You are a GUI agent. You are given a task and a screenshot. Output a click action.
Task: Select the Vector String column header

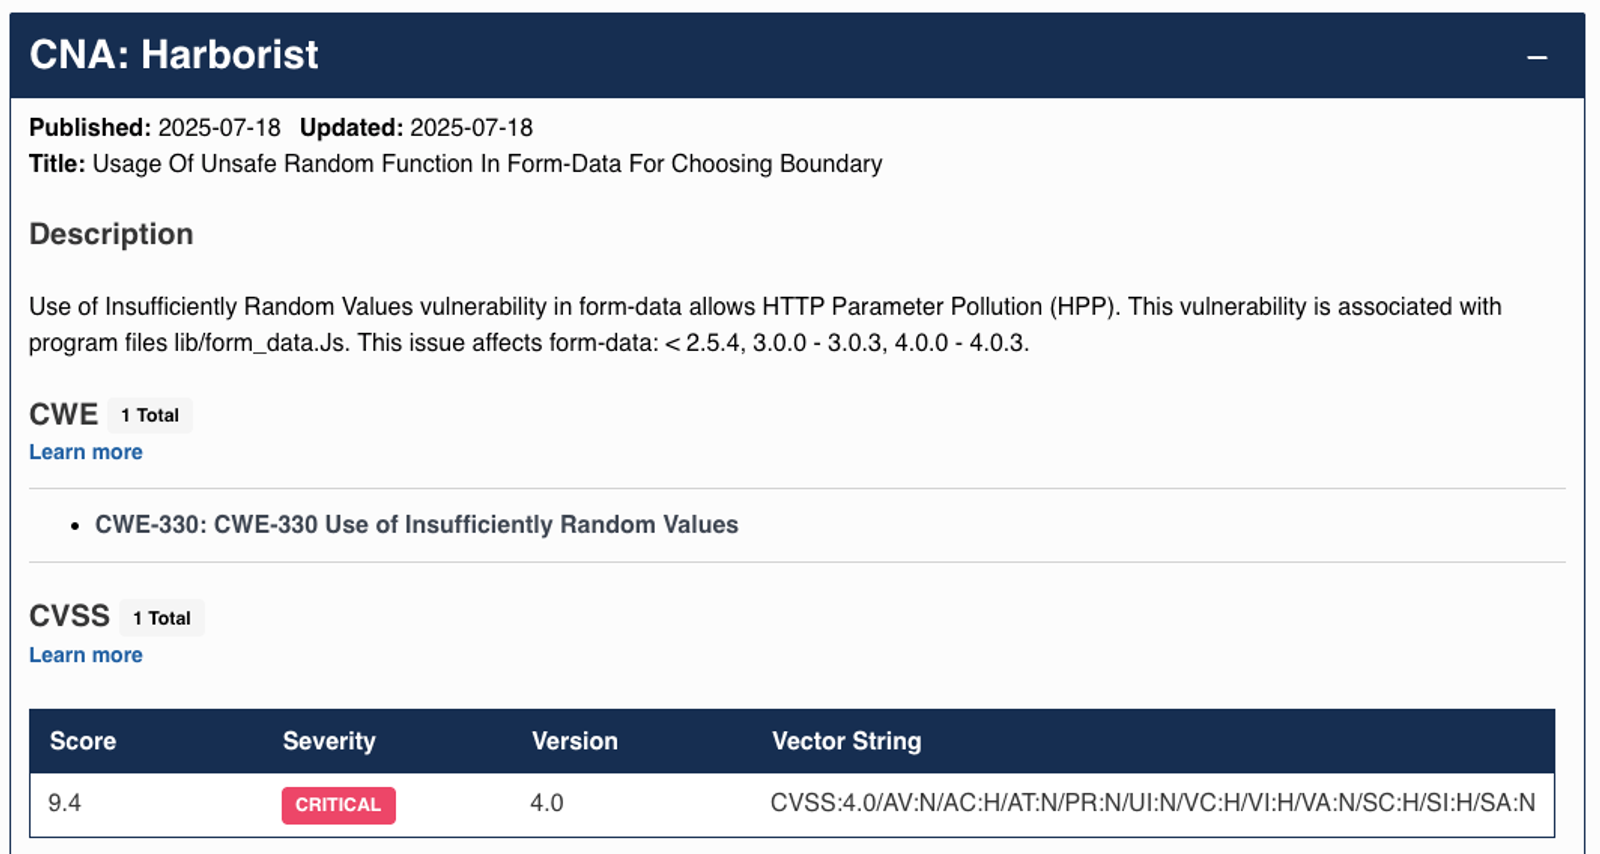click(x=847, y=741)
